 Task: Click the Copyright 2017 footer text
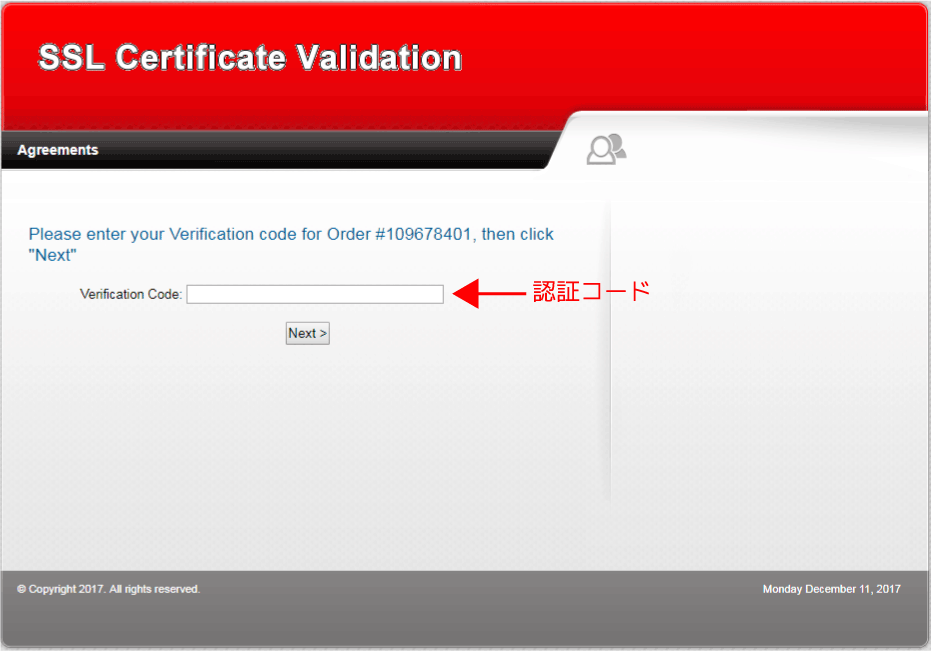click(x=108, y=589)
